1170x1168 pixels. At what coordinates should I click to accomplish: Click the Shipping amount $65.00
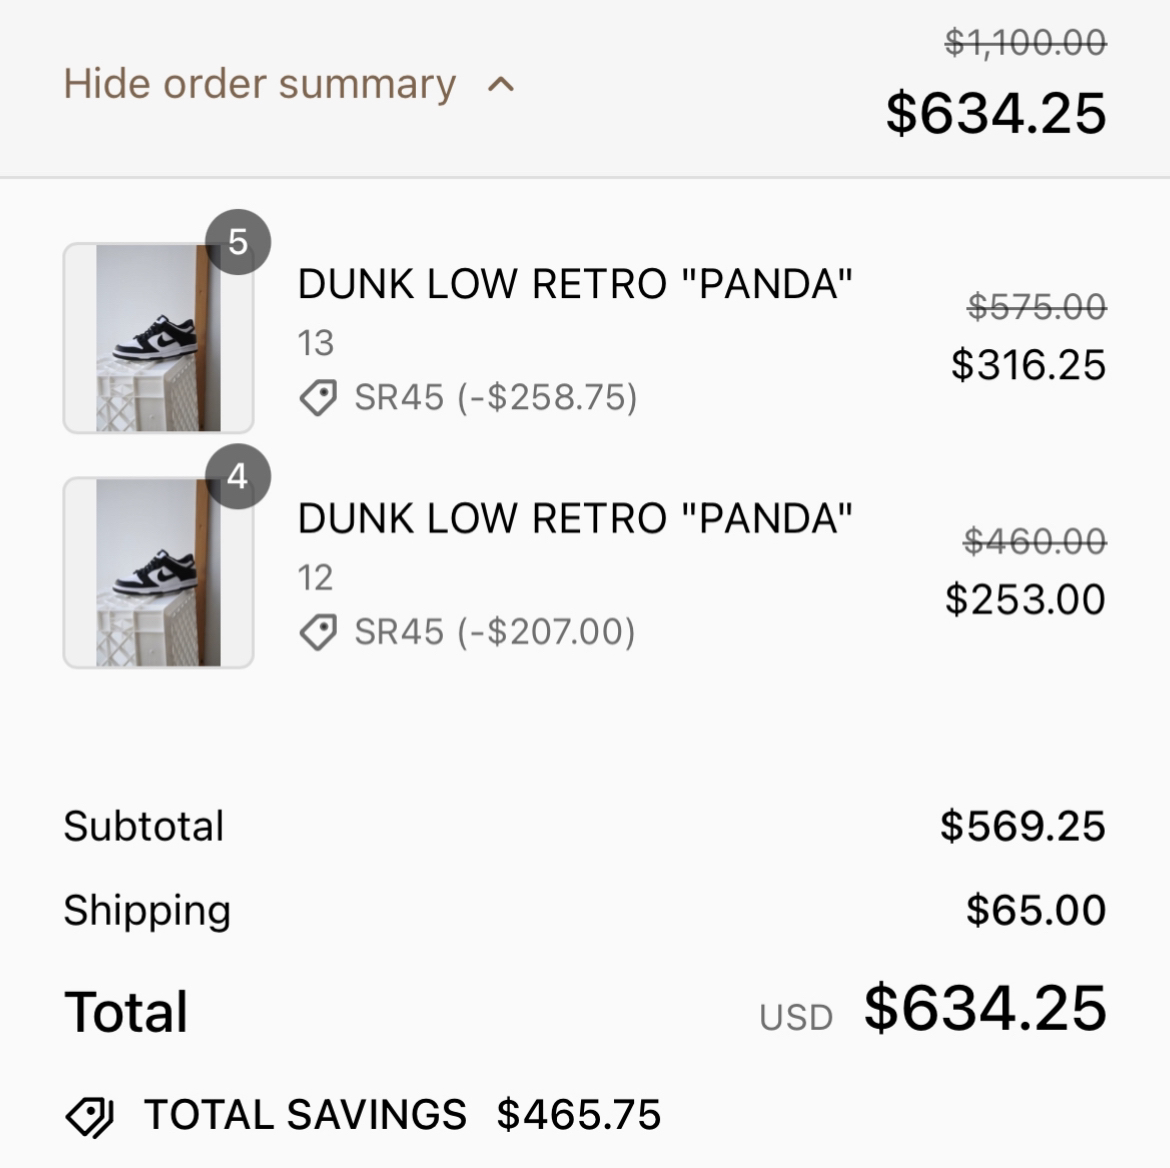pyautogui.click(x=1036, y=910)
